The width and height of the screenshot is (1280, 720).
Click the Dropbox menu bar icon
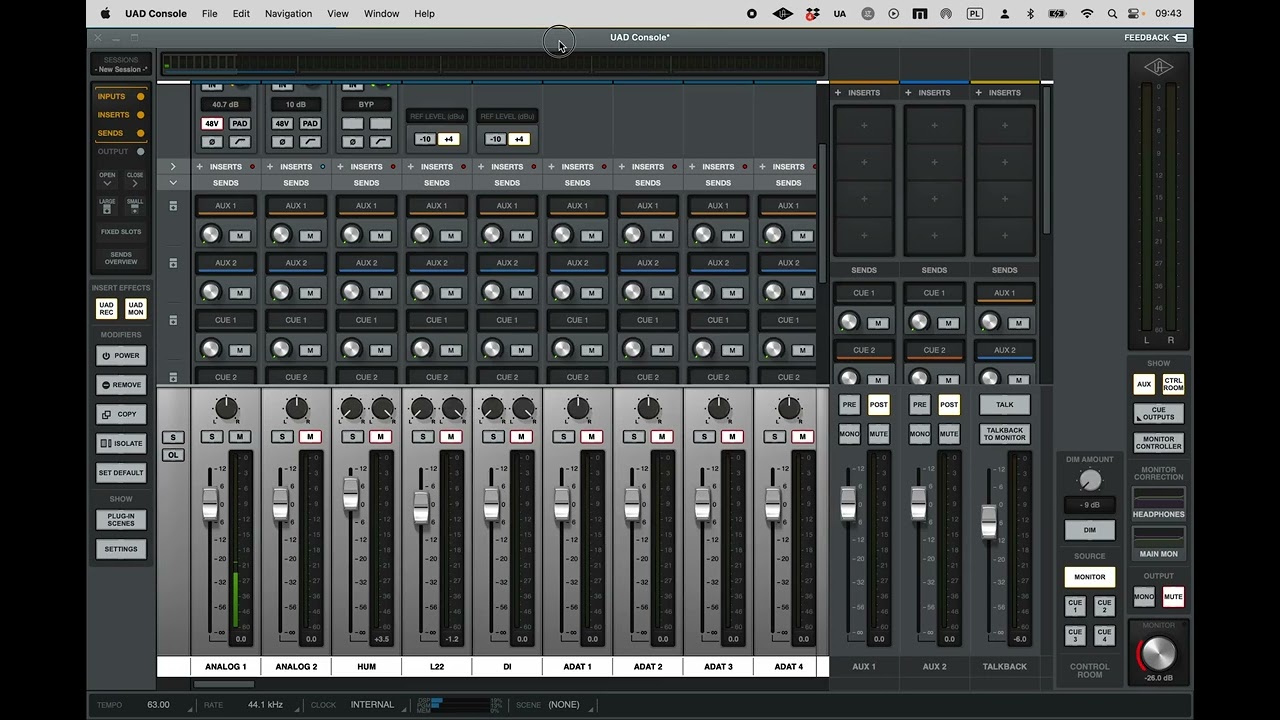(813, 14)
